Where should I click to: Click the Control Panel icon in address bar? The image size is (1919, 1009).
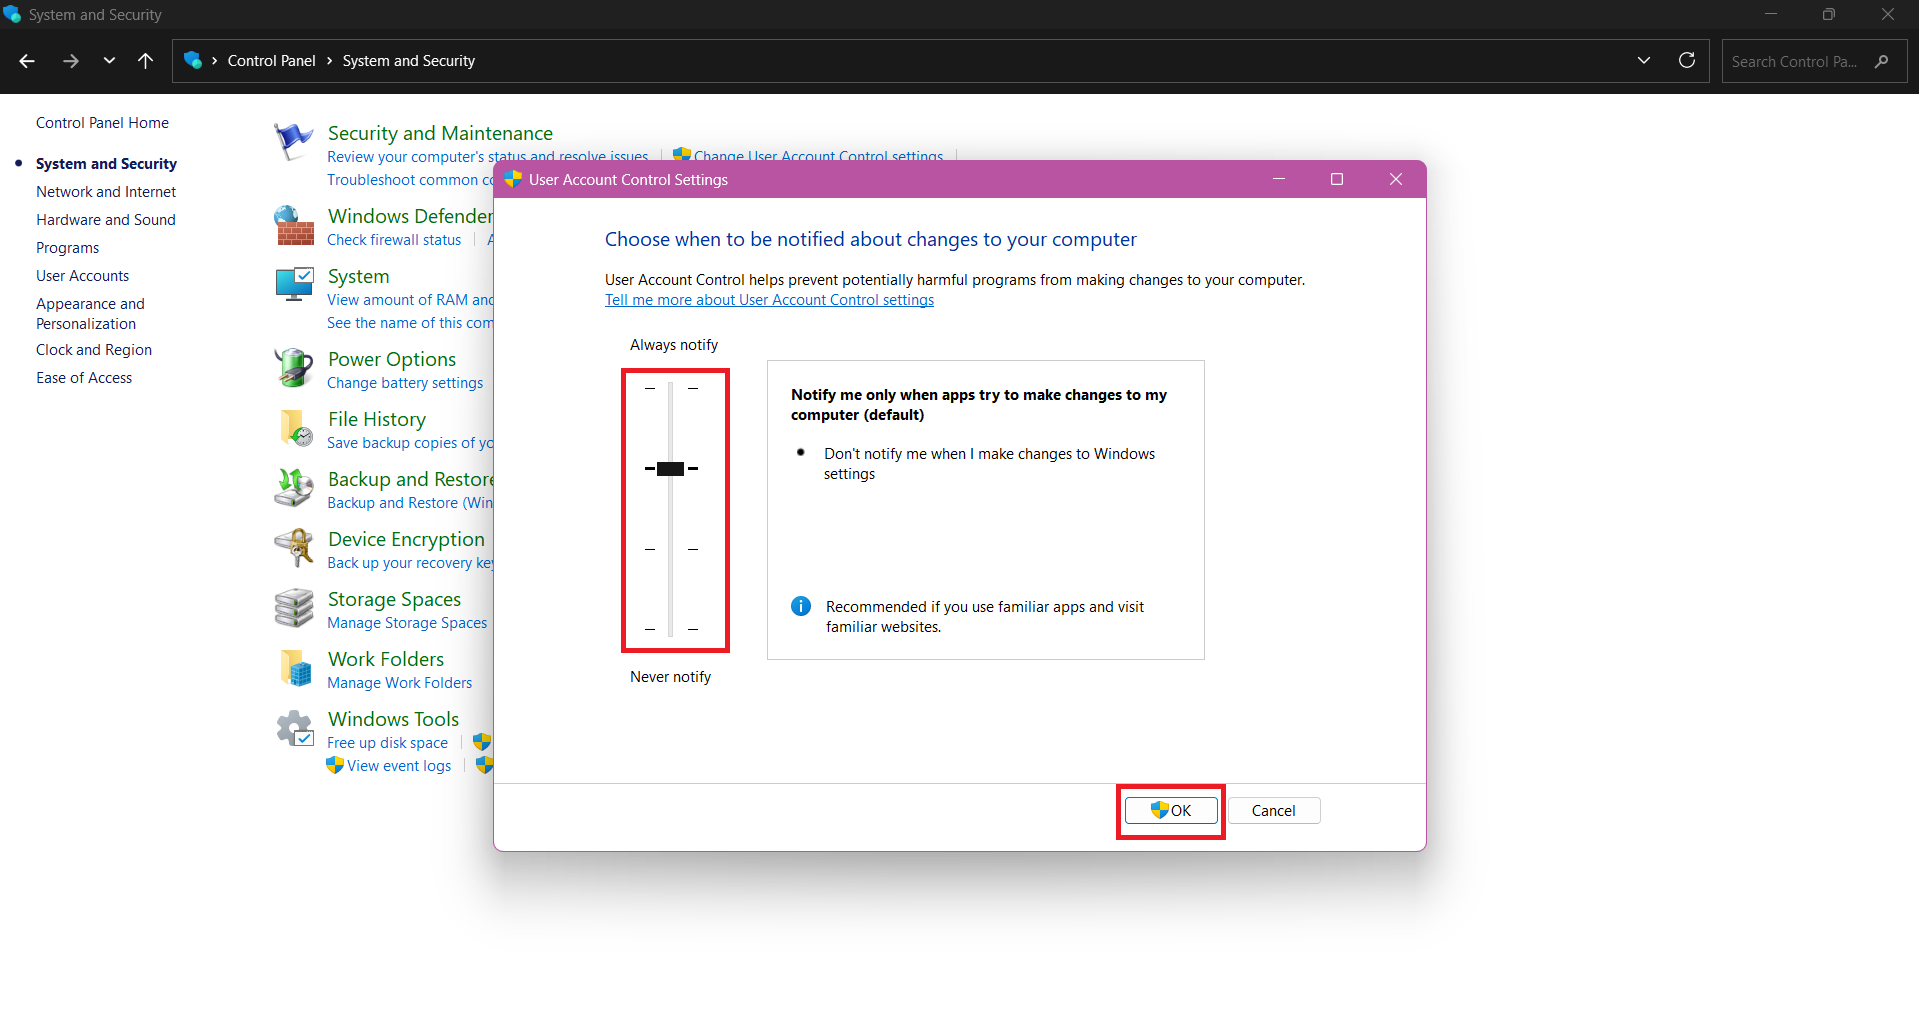193,60
